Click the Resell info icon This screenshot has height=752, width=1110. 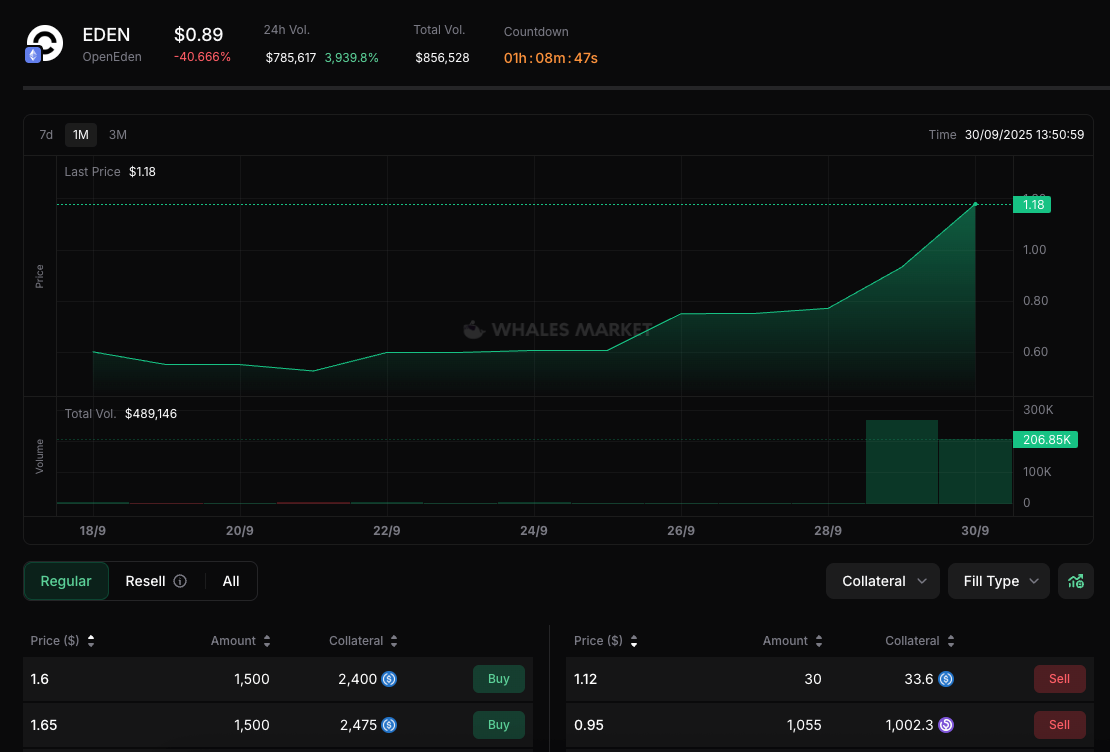180,581
